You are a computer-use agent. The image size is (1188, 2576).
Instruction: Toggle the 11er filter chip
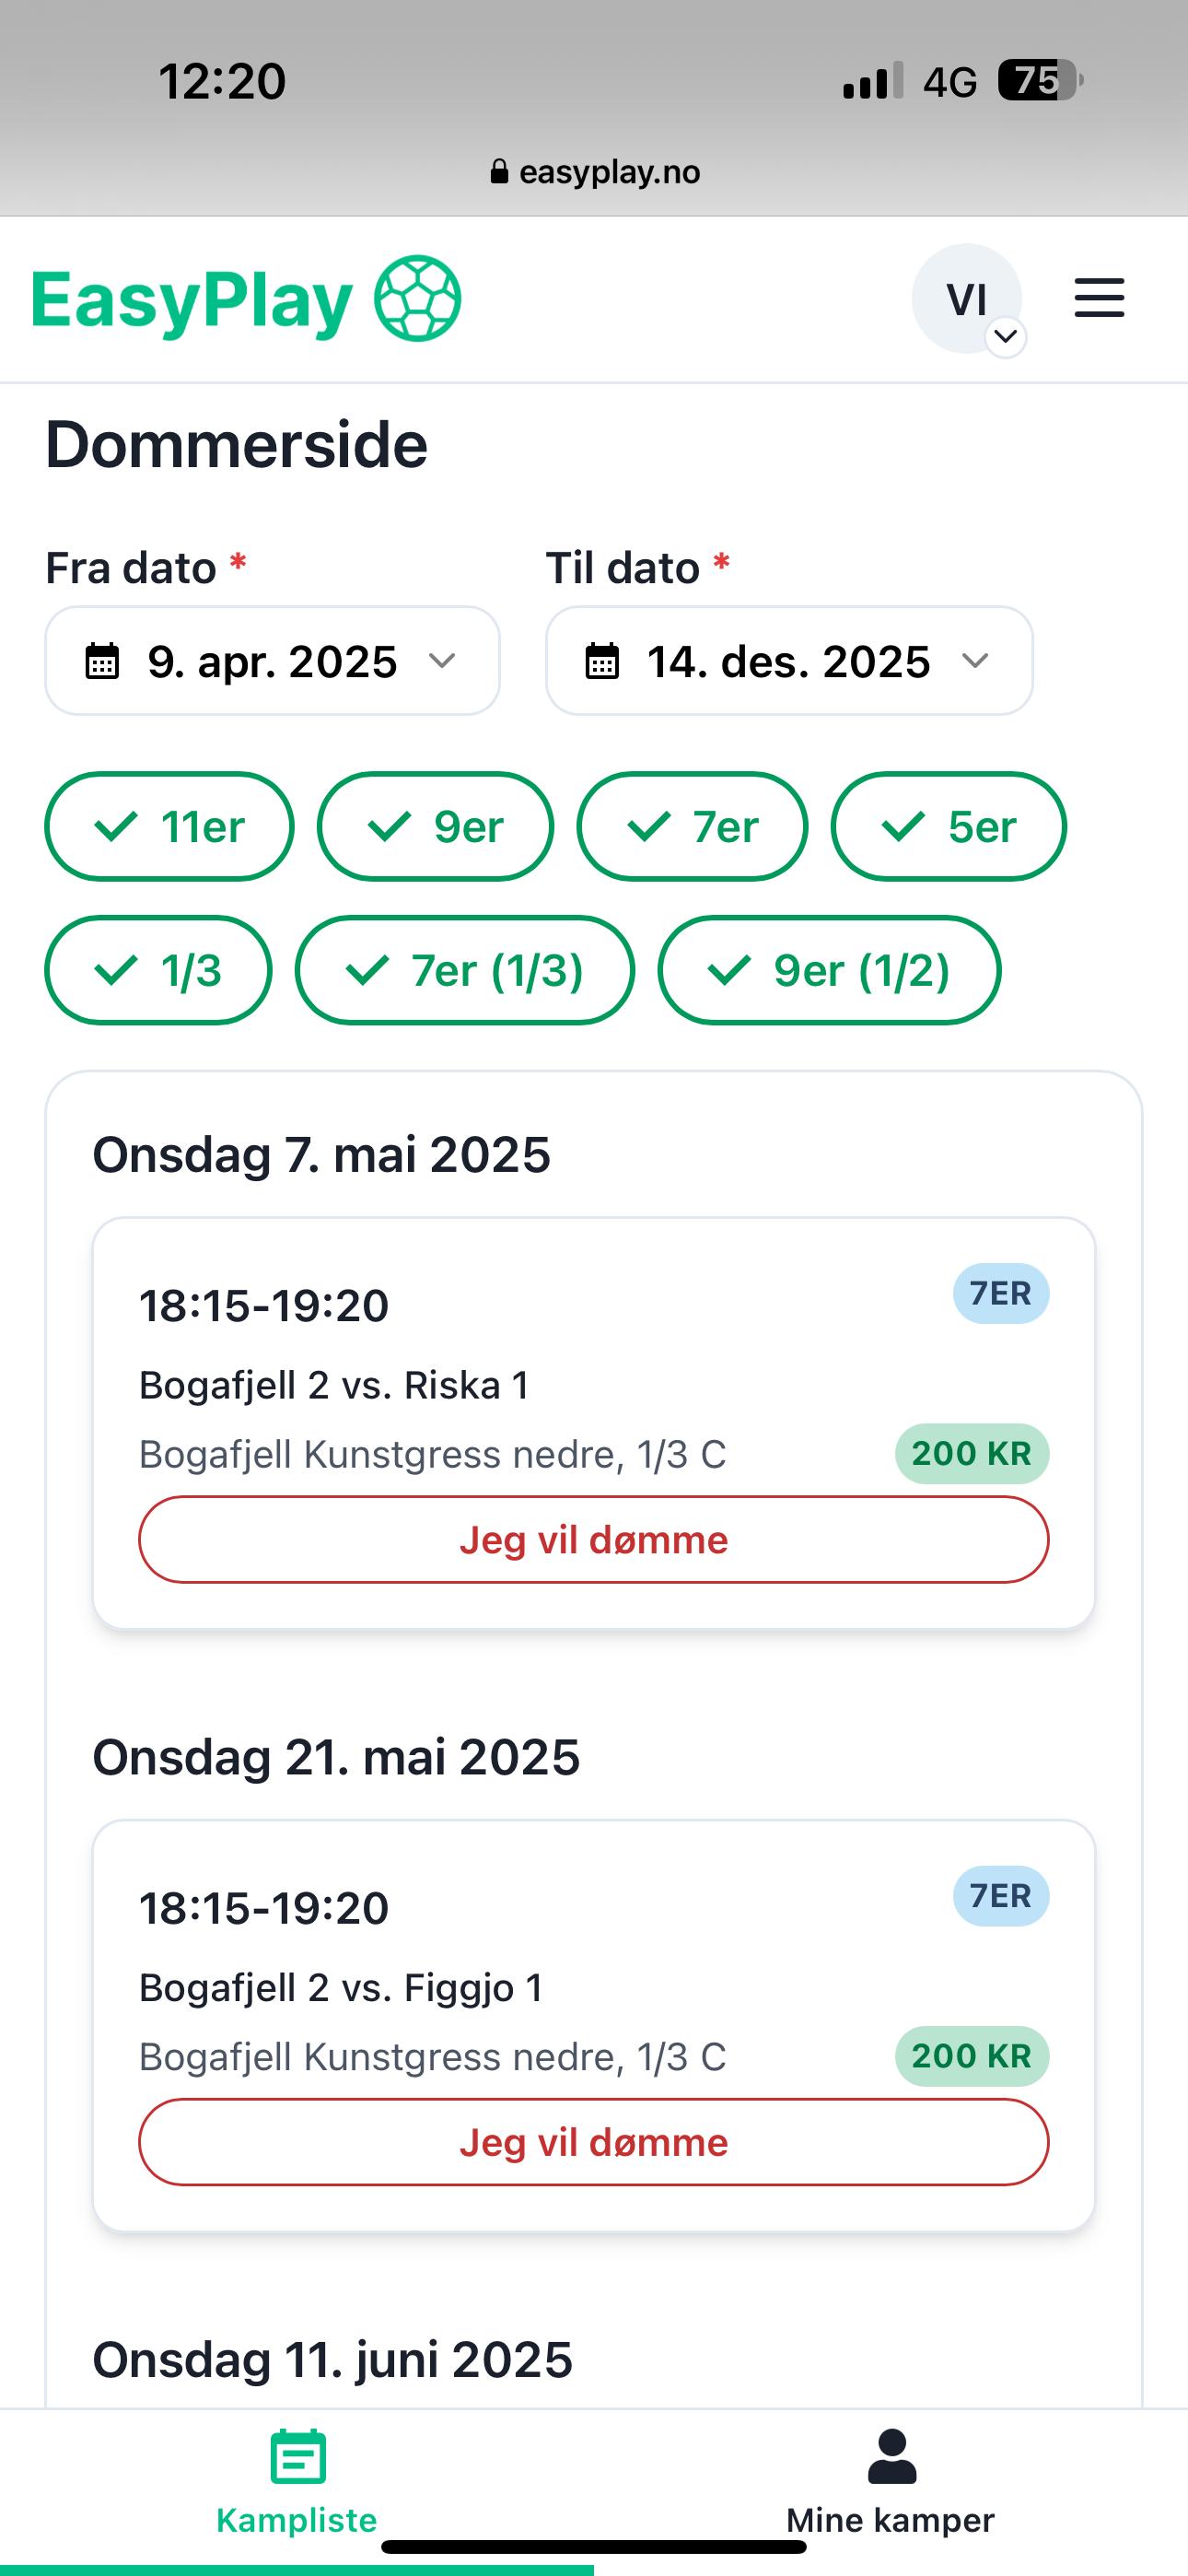[169, 827]
